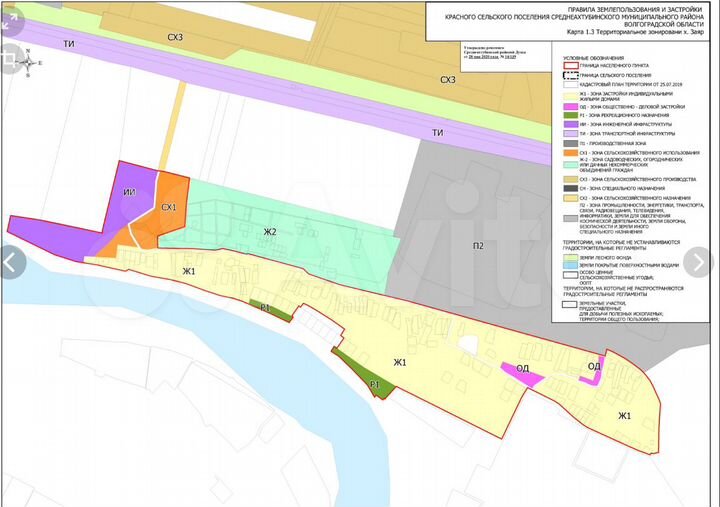Click the pink ОД swatch in legend
The width and height of the screenshot is (720, 507).
[x=569, y=106]
